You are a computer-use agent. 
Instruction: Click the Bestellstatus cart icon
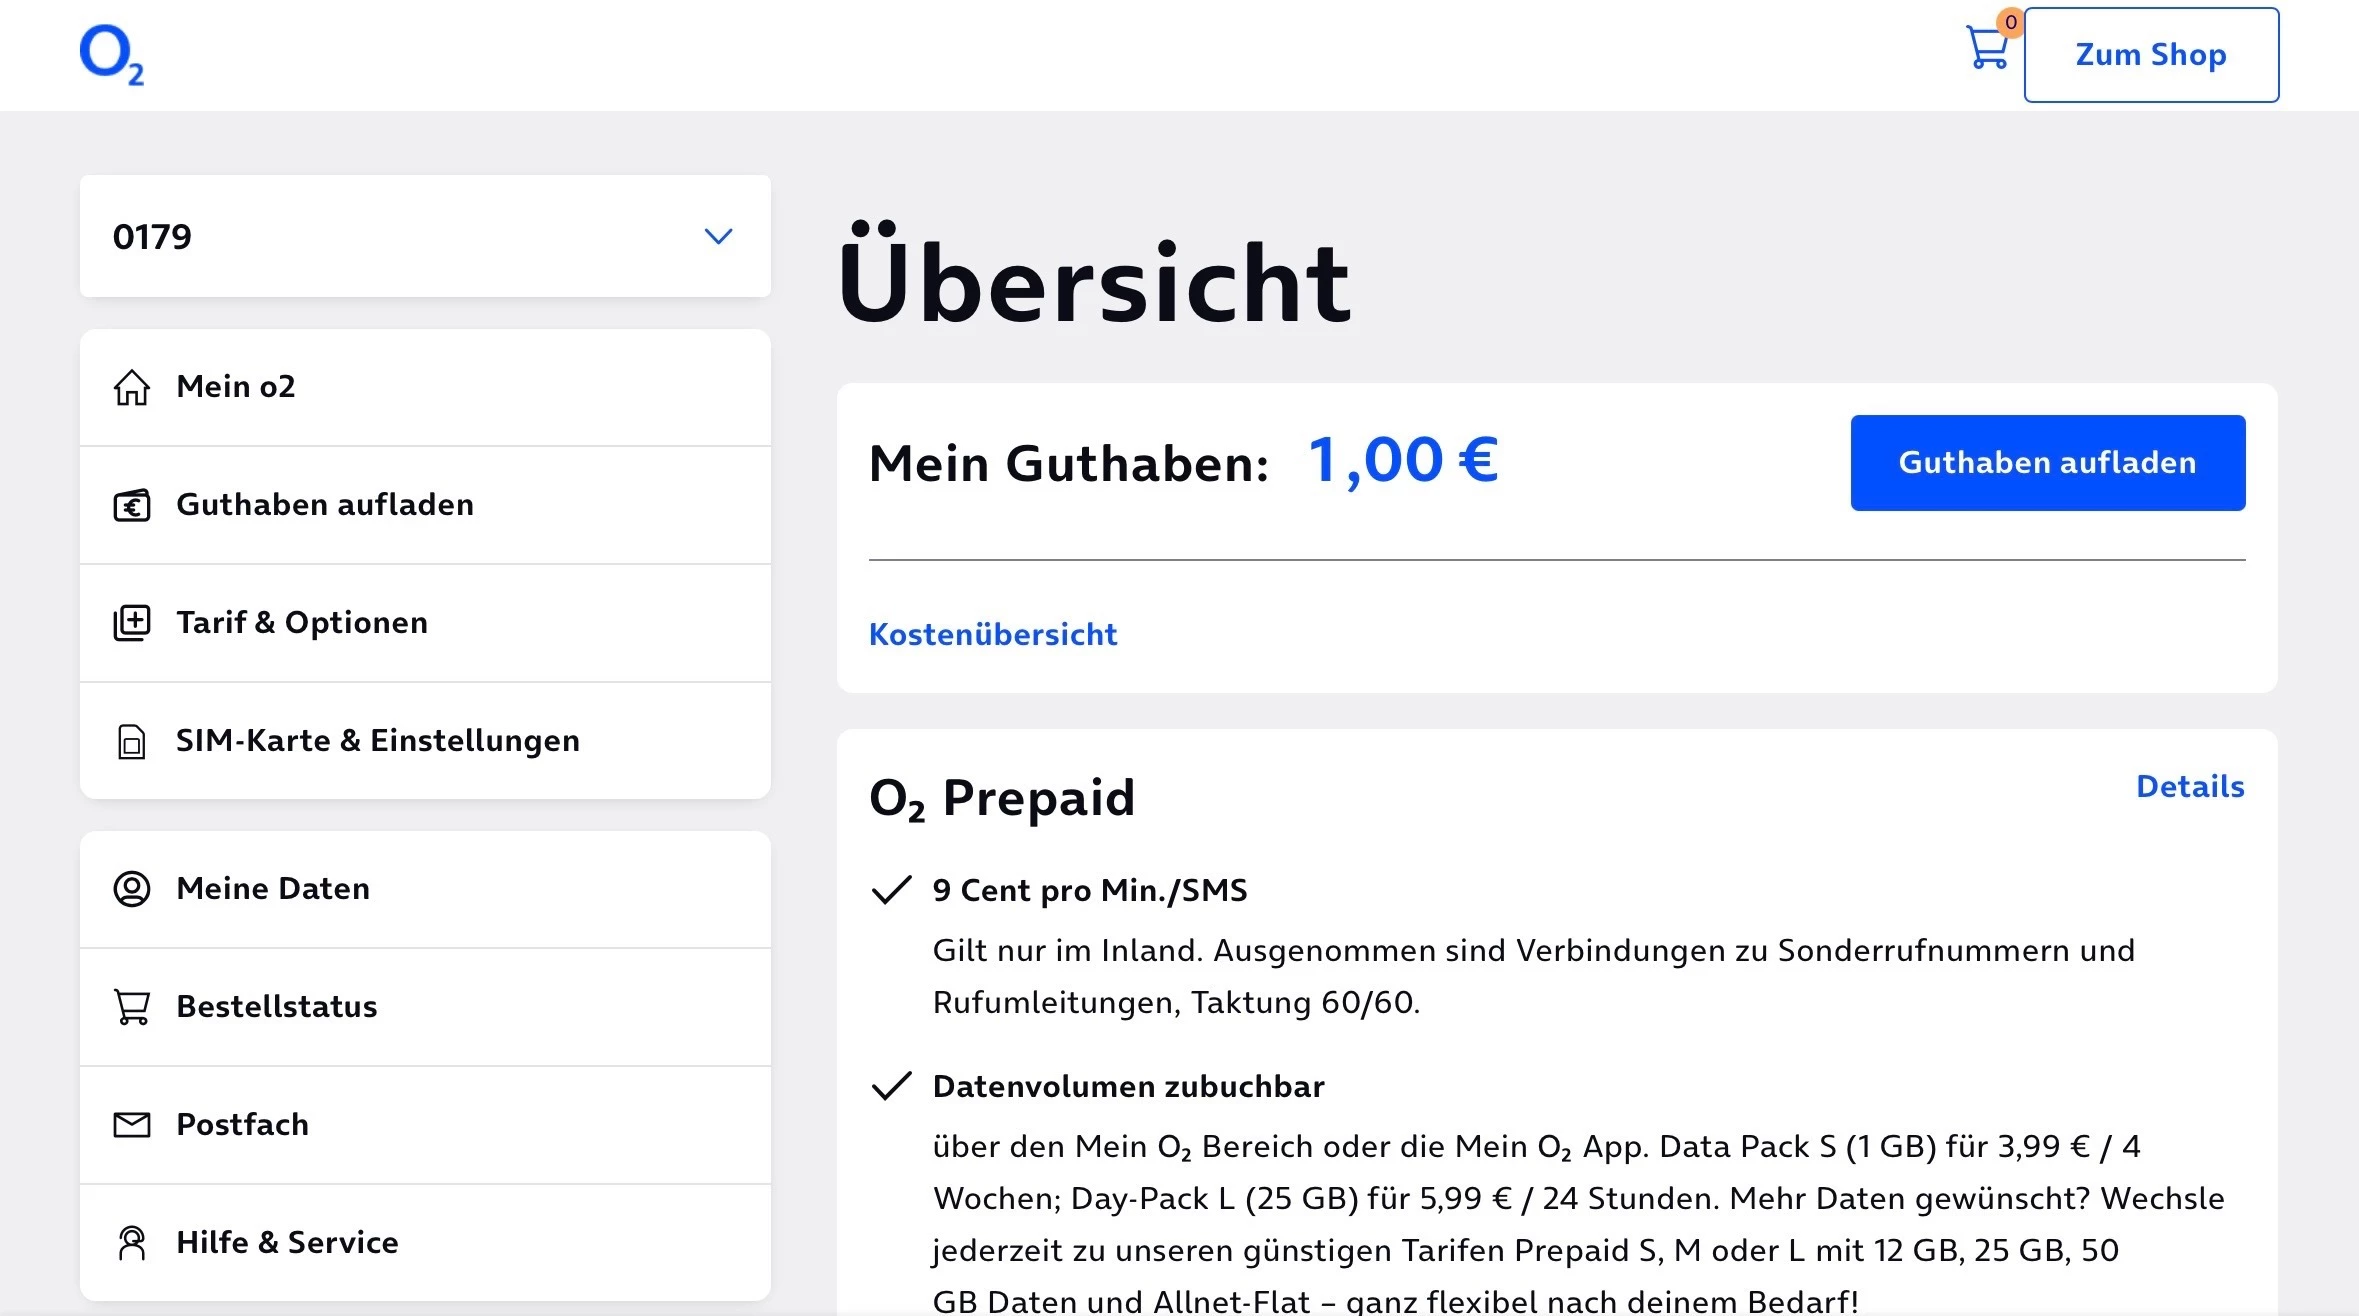pyautogui.click(x=131, y=1007)
